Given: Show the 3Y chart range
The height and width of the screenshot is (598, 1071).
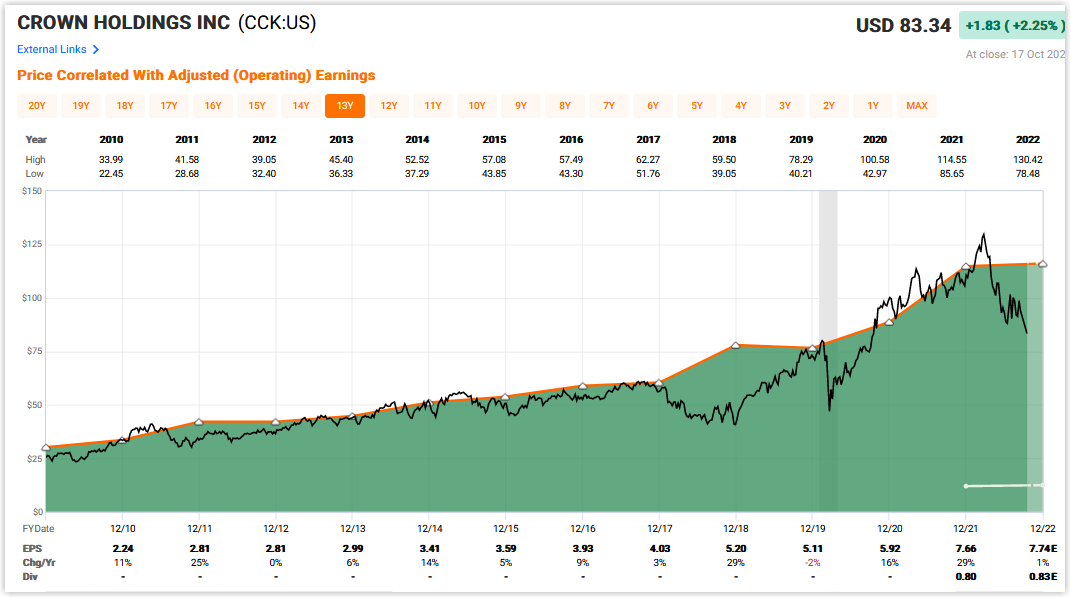Looking at the screenshot, I should 785,106.
